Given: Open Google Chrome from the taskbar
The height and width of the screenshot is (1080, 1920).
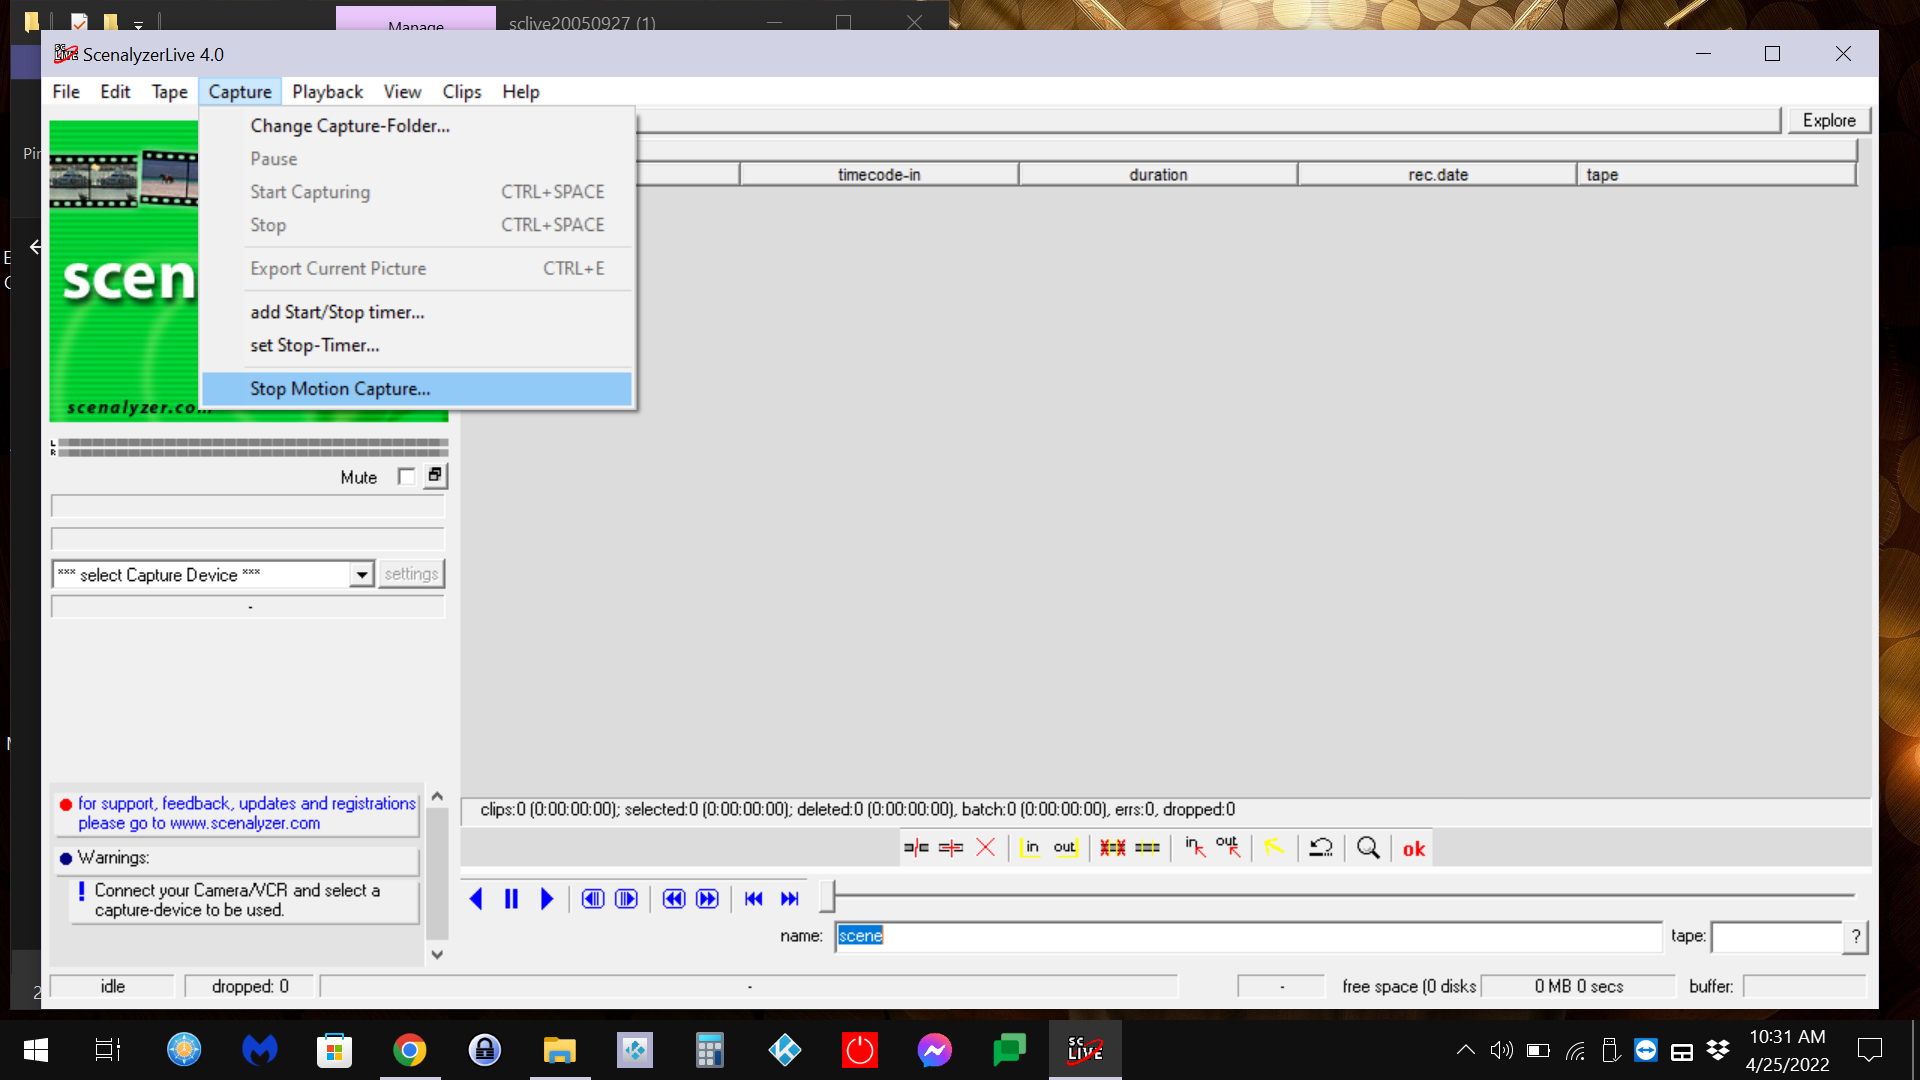Looking at the screenshot, I should tap(410, 1050).
